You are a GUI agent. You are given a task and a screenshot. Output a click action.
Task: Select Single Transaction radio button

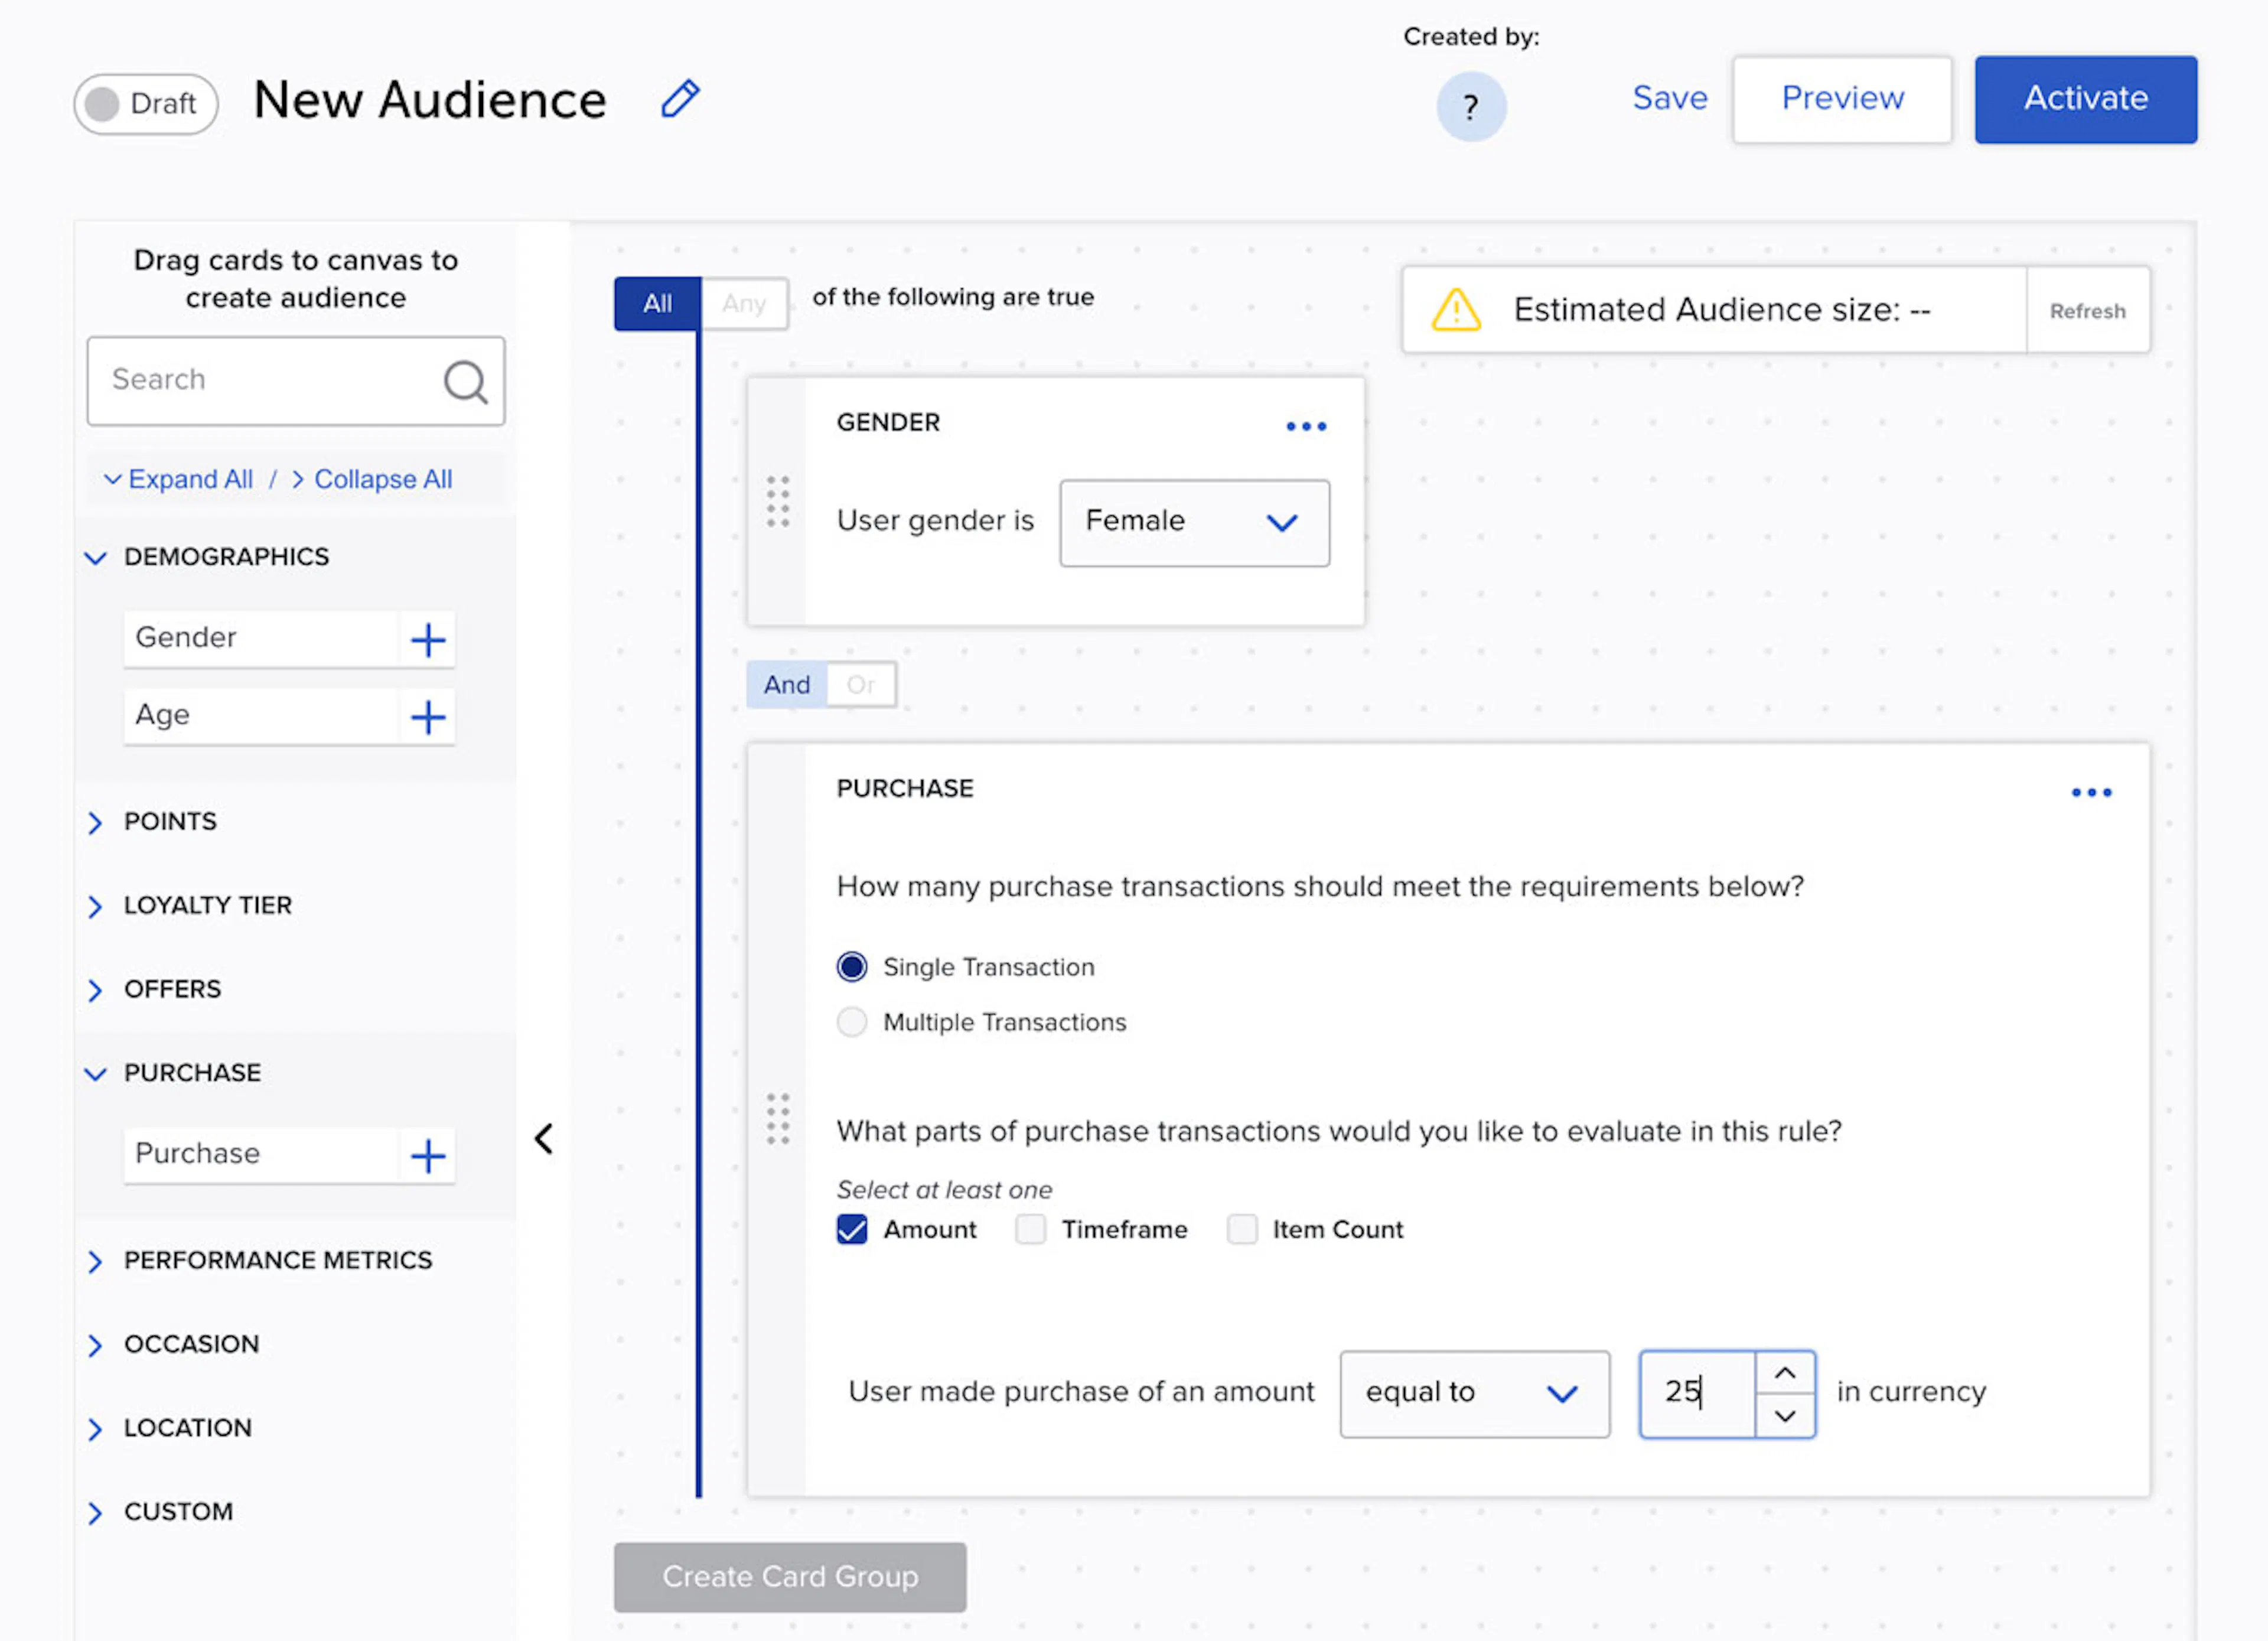[851, 966]
